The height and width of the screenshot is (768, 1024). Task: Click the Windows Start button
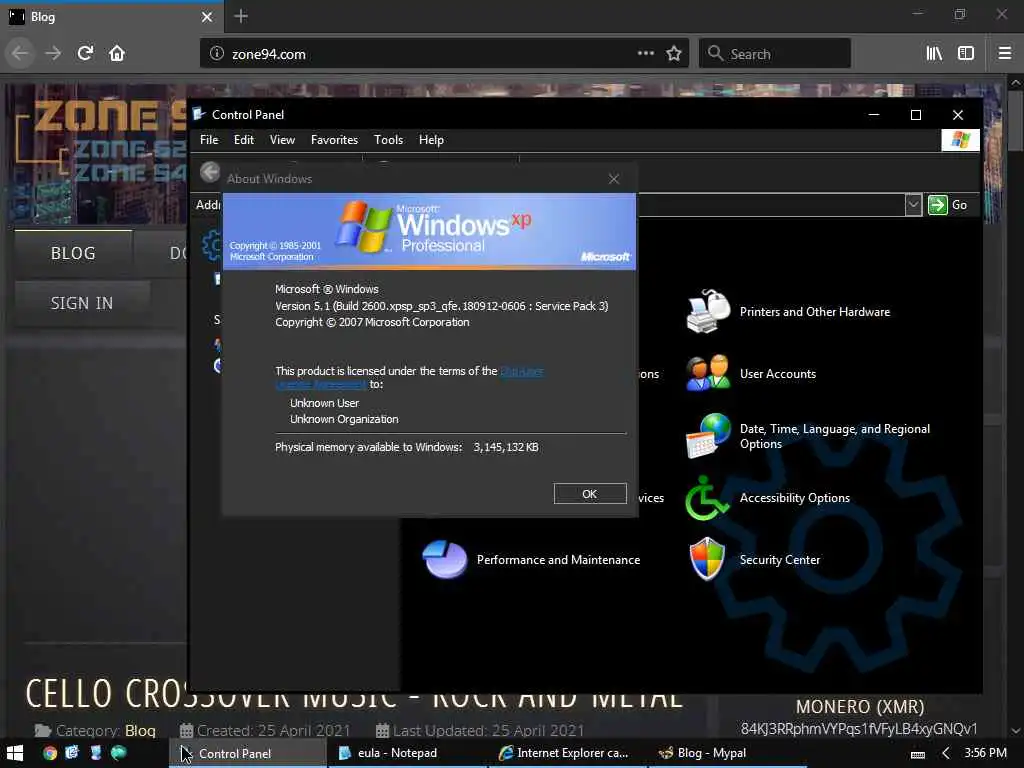tap(15, 753)
